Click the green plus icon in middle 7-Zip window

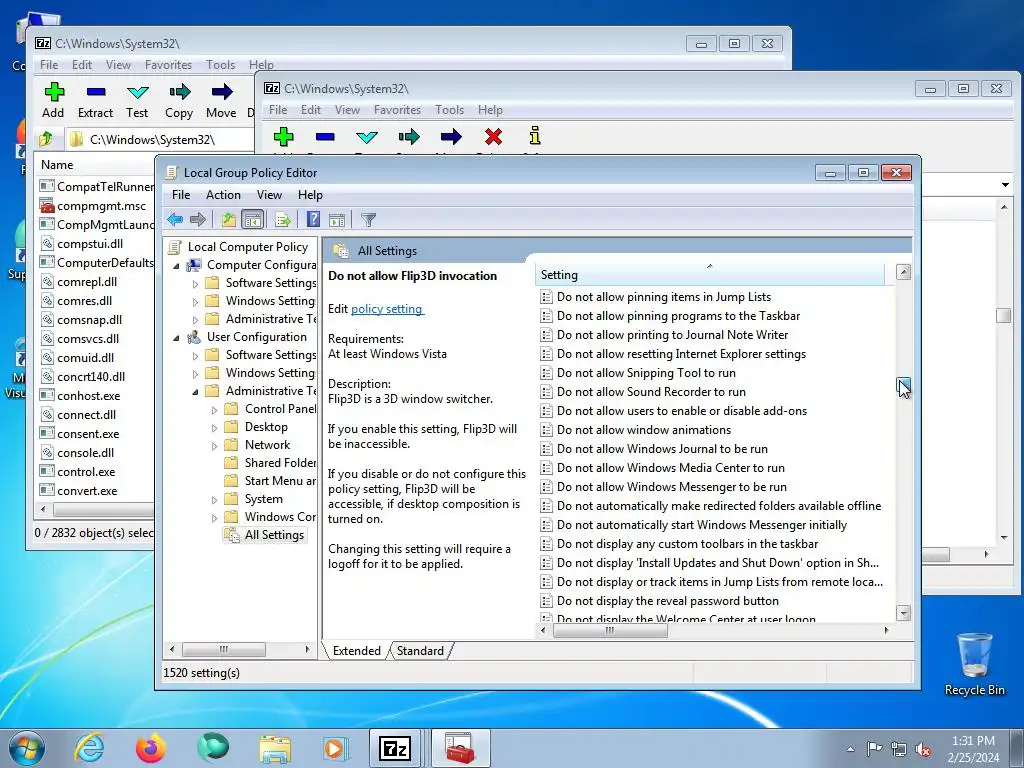(283, 136)
